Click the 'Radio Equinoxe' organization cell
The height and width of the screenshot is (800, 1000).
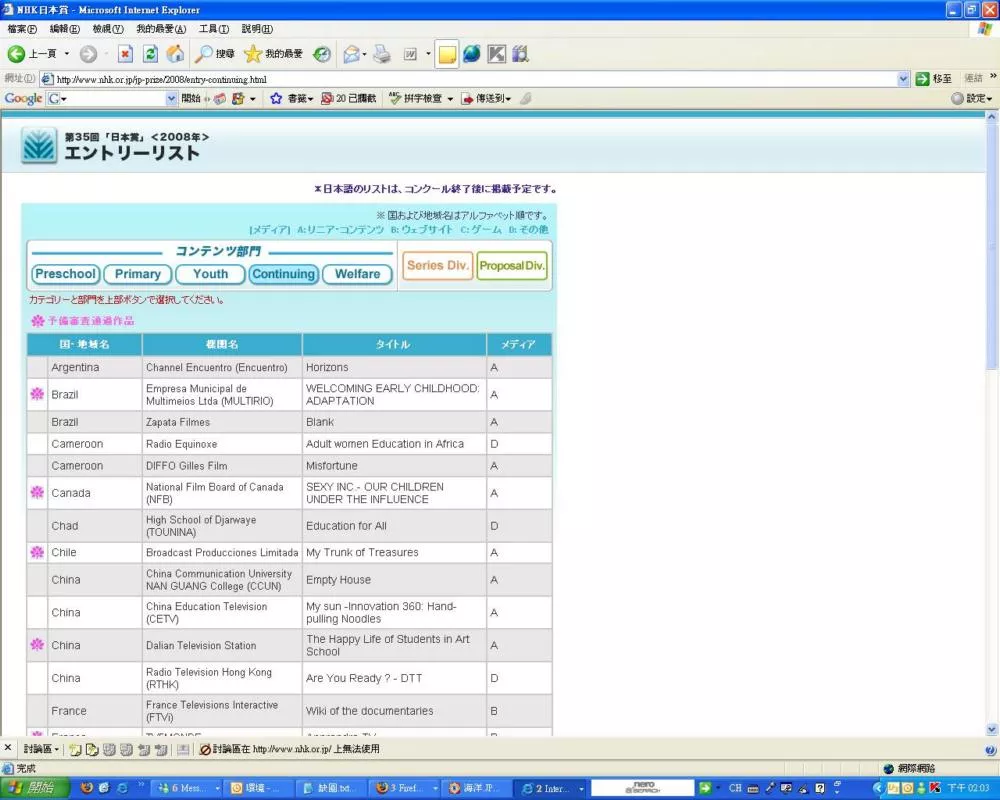point(222,444)
